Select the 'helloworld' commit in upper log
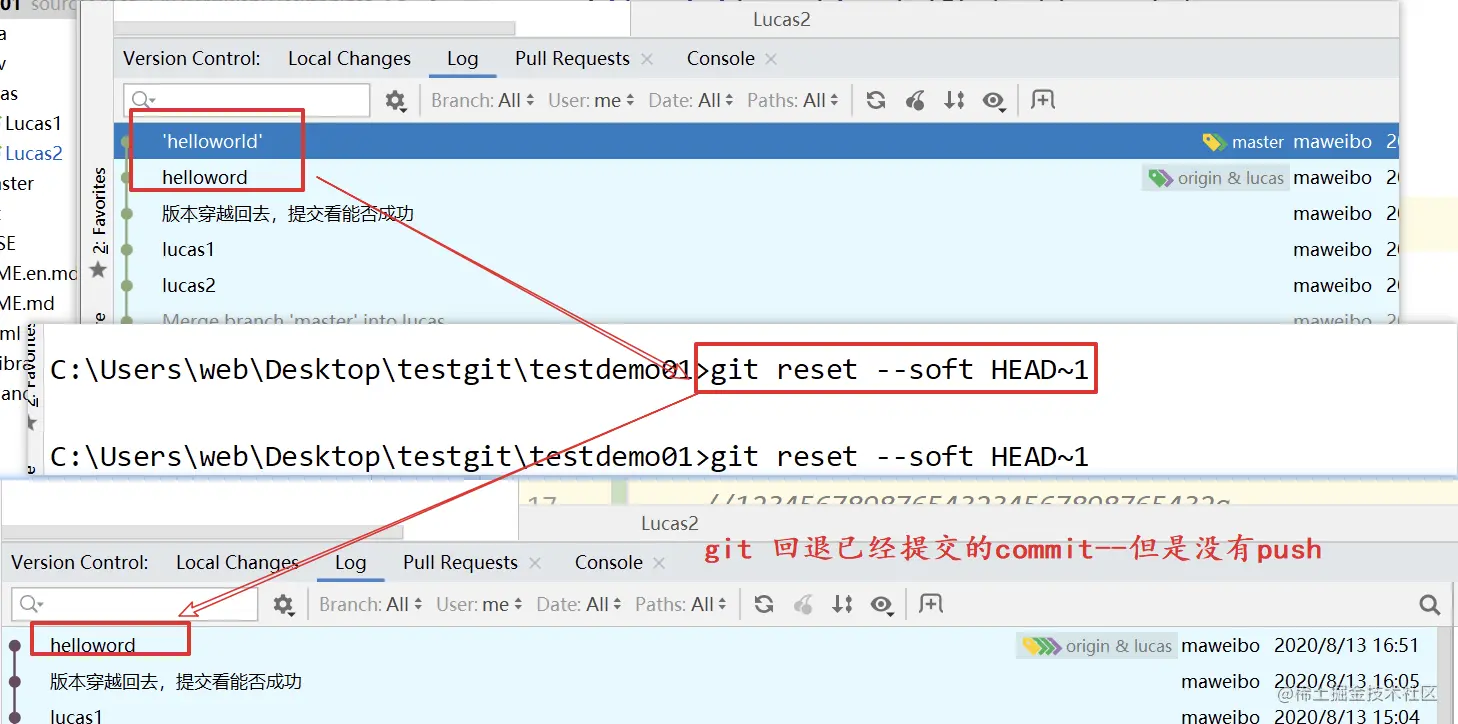1458x724 pixels. pos(756,142)
